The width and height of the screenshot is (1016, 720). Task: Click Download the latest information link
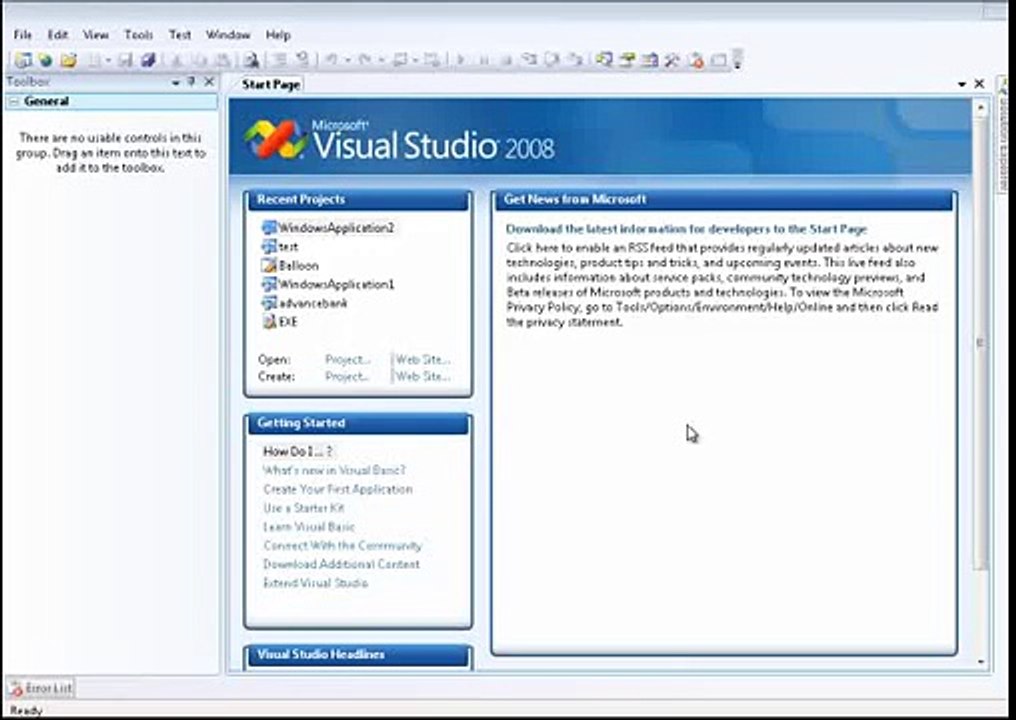pos(686,229)
